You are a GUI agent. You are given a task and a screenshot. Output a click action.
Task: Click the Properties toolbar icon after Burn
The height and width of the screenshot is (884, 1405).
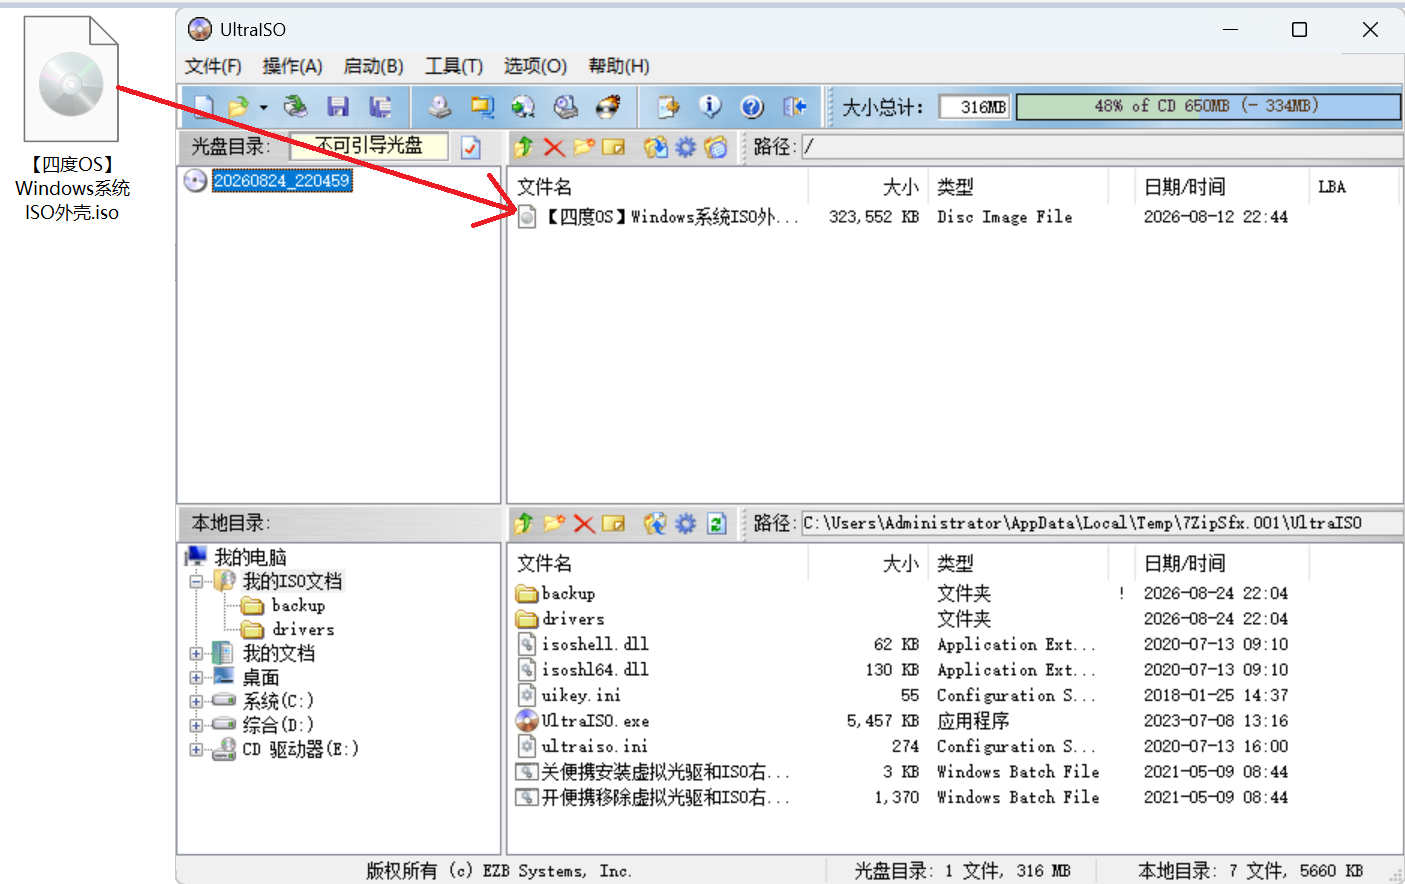click(x=668, y=107)
